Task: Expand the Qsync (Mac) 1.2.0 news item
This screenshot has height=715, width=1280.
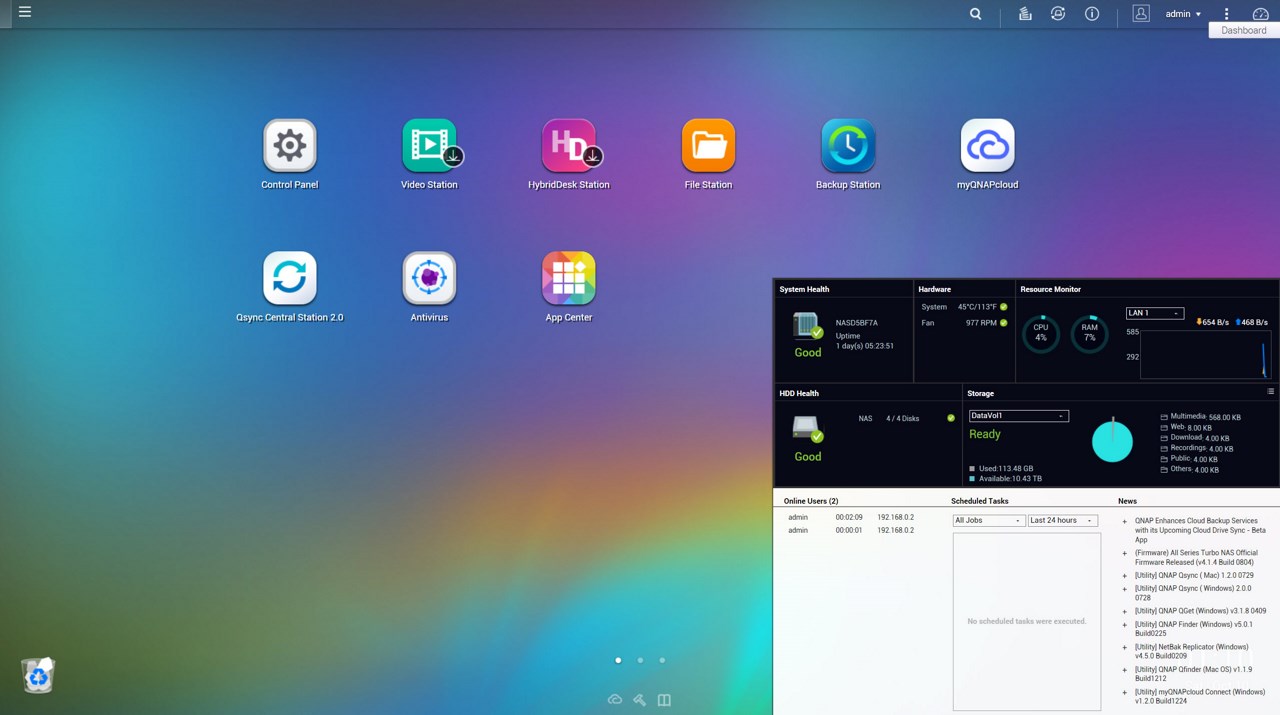Action: point(1124,576)
